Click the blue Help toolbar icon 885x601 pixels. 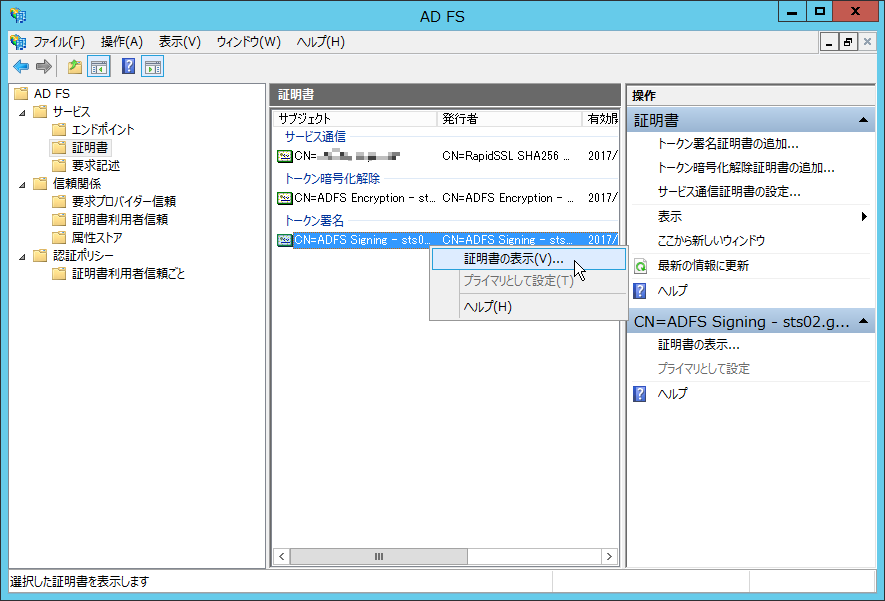[129, 67]
